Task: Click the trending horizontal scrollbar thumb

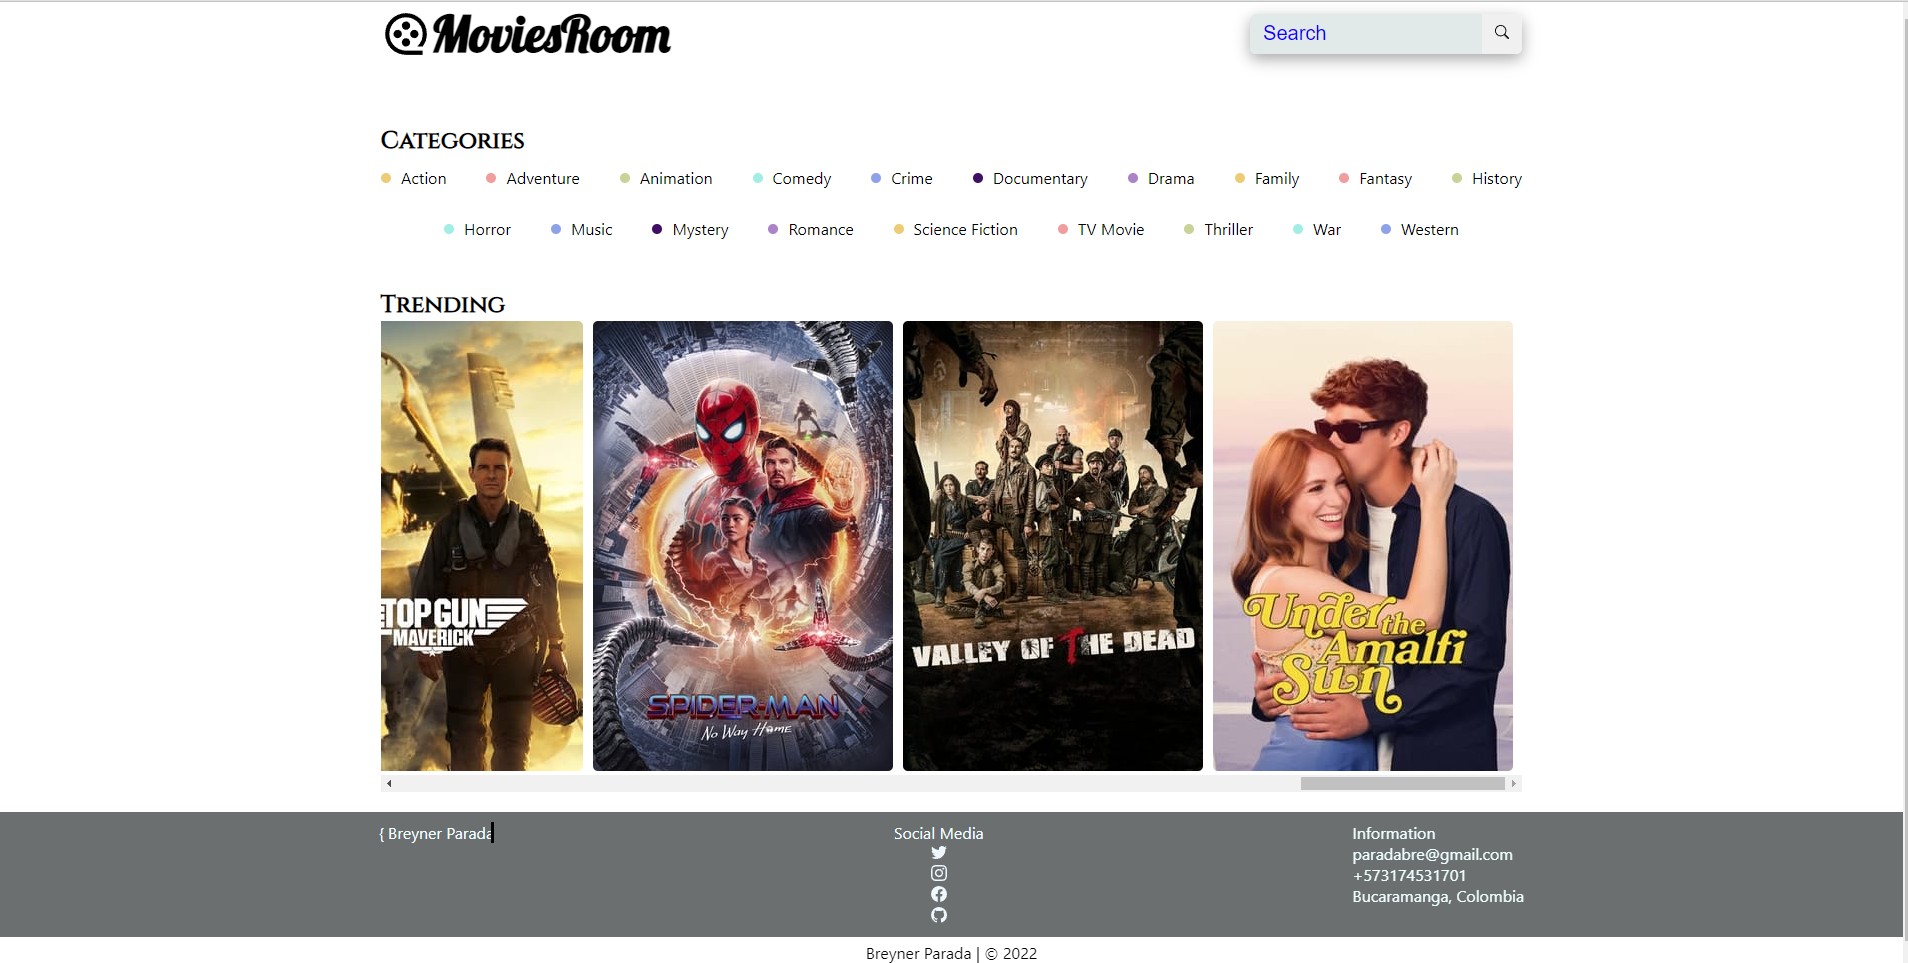Action: pos(1402,784)
